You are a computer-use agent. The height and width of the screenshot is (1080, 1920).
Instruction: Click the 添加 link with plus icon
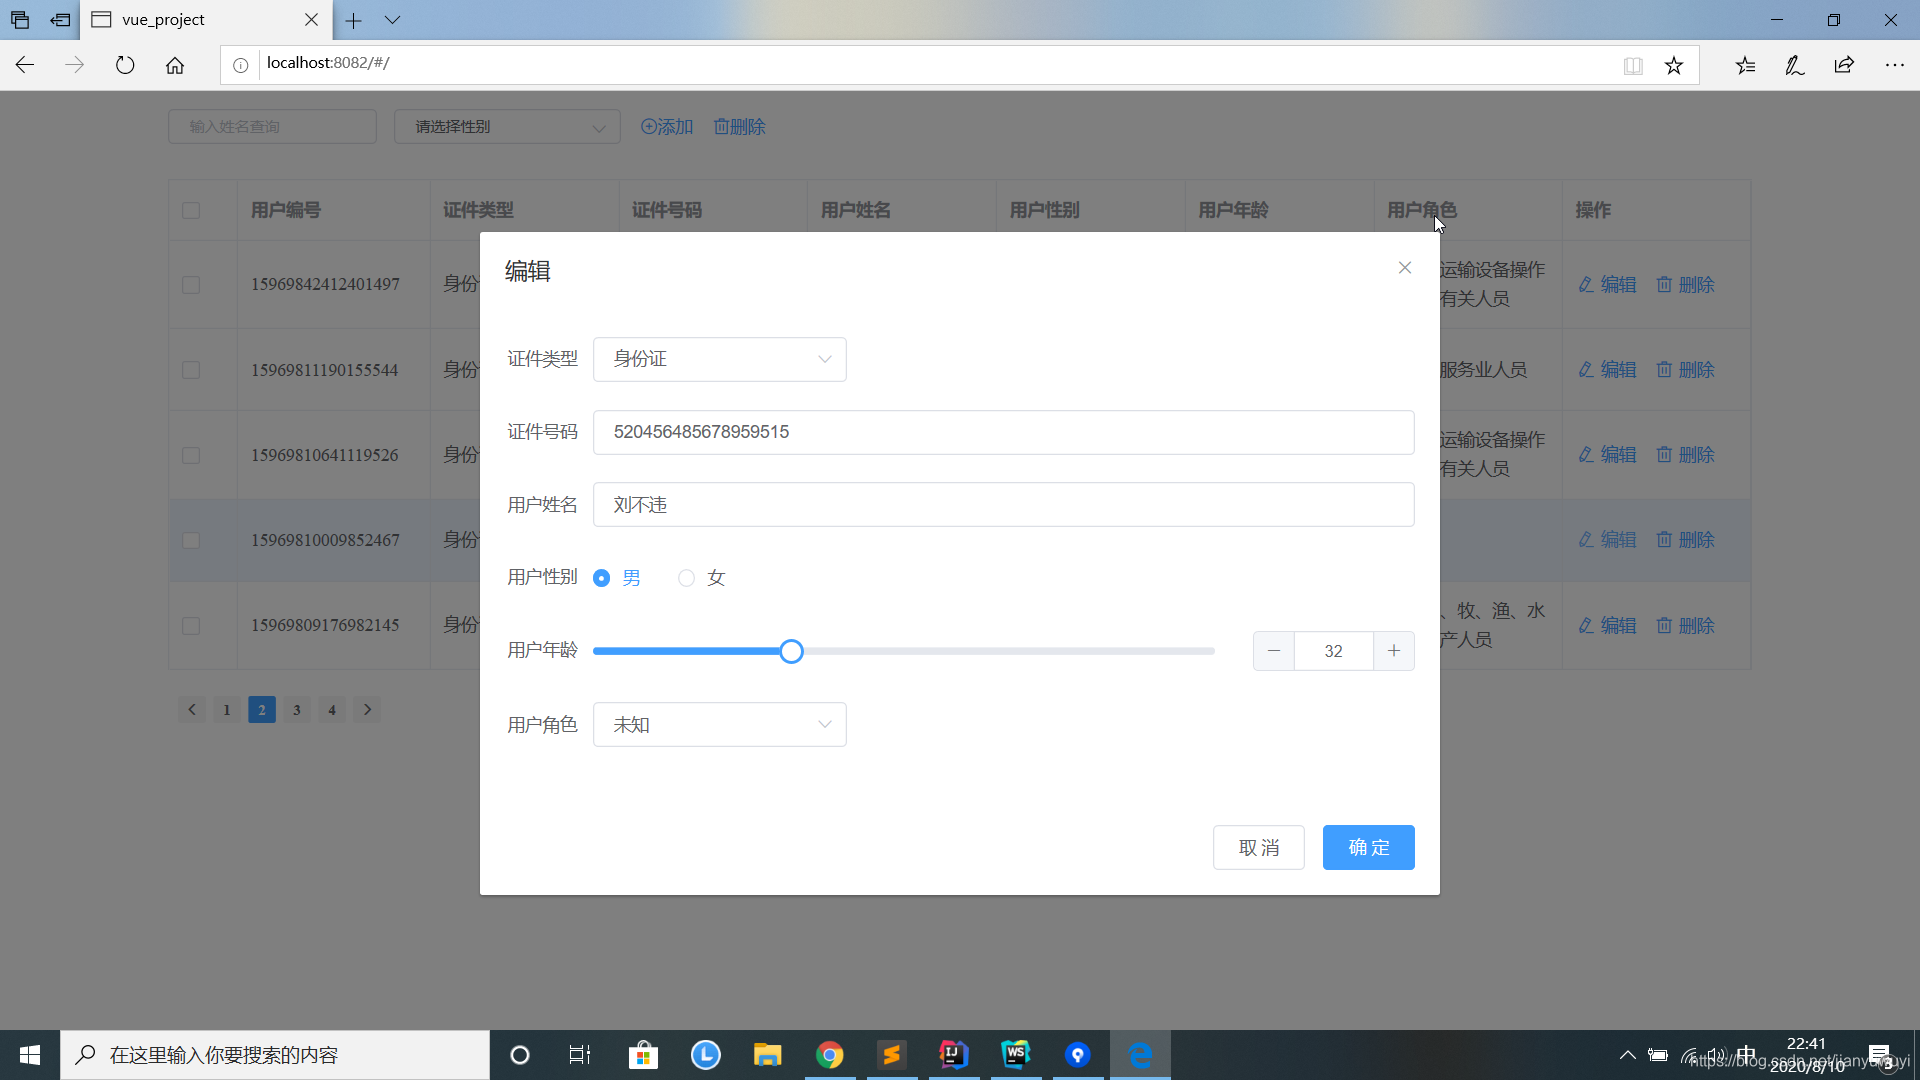[667, 127]
